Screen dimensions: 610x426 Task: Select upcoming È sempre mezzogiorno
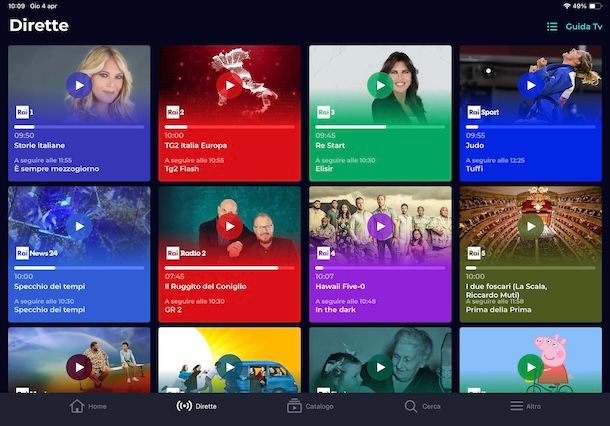pos(56,168)
